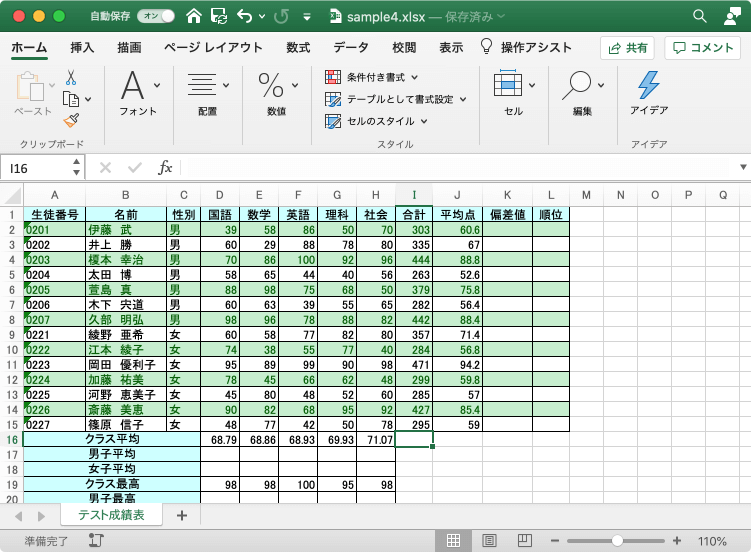Open the 校閲 tab
751x552 pixels.
click(x=404, y=47)
